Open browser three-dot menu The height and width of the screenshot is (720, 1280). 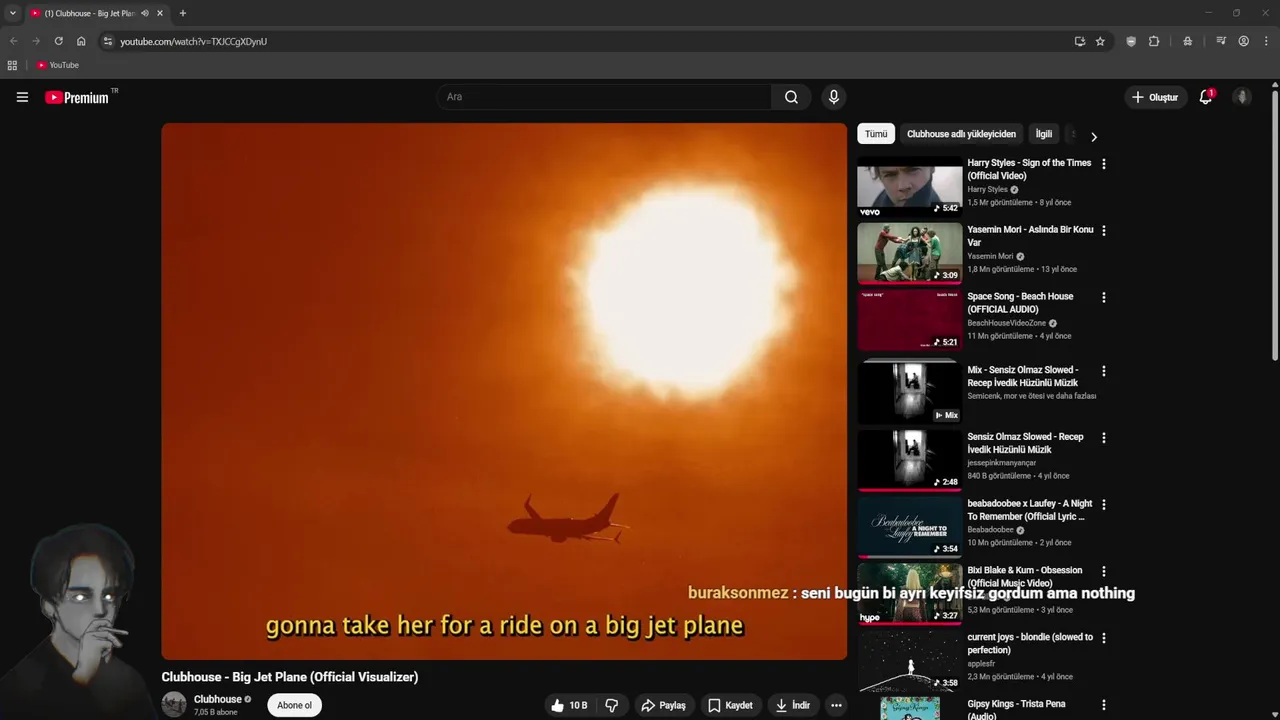(x=1267, y=41)
